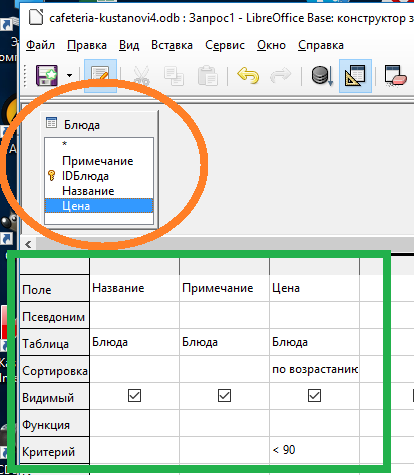Click the Поле cell containing Примечание
This screenshot has width=414, height=475.
[x=224, y=288]
